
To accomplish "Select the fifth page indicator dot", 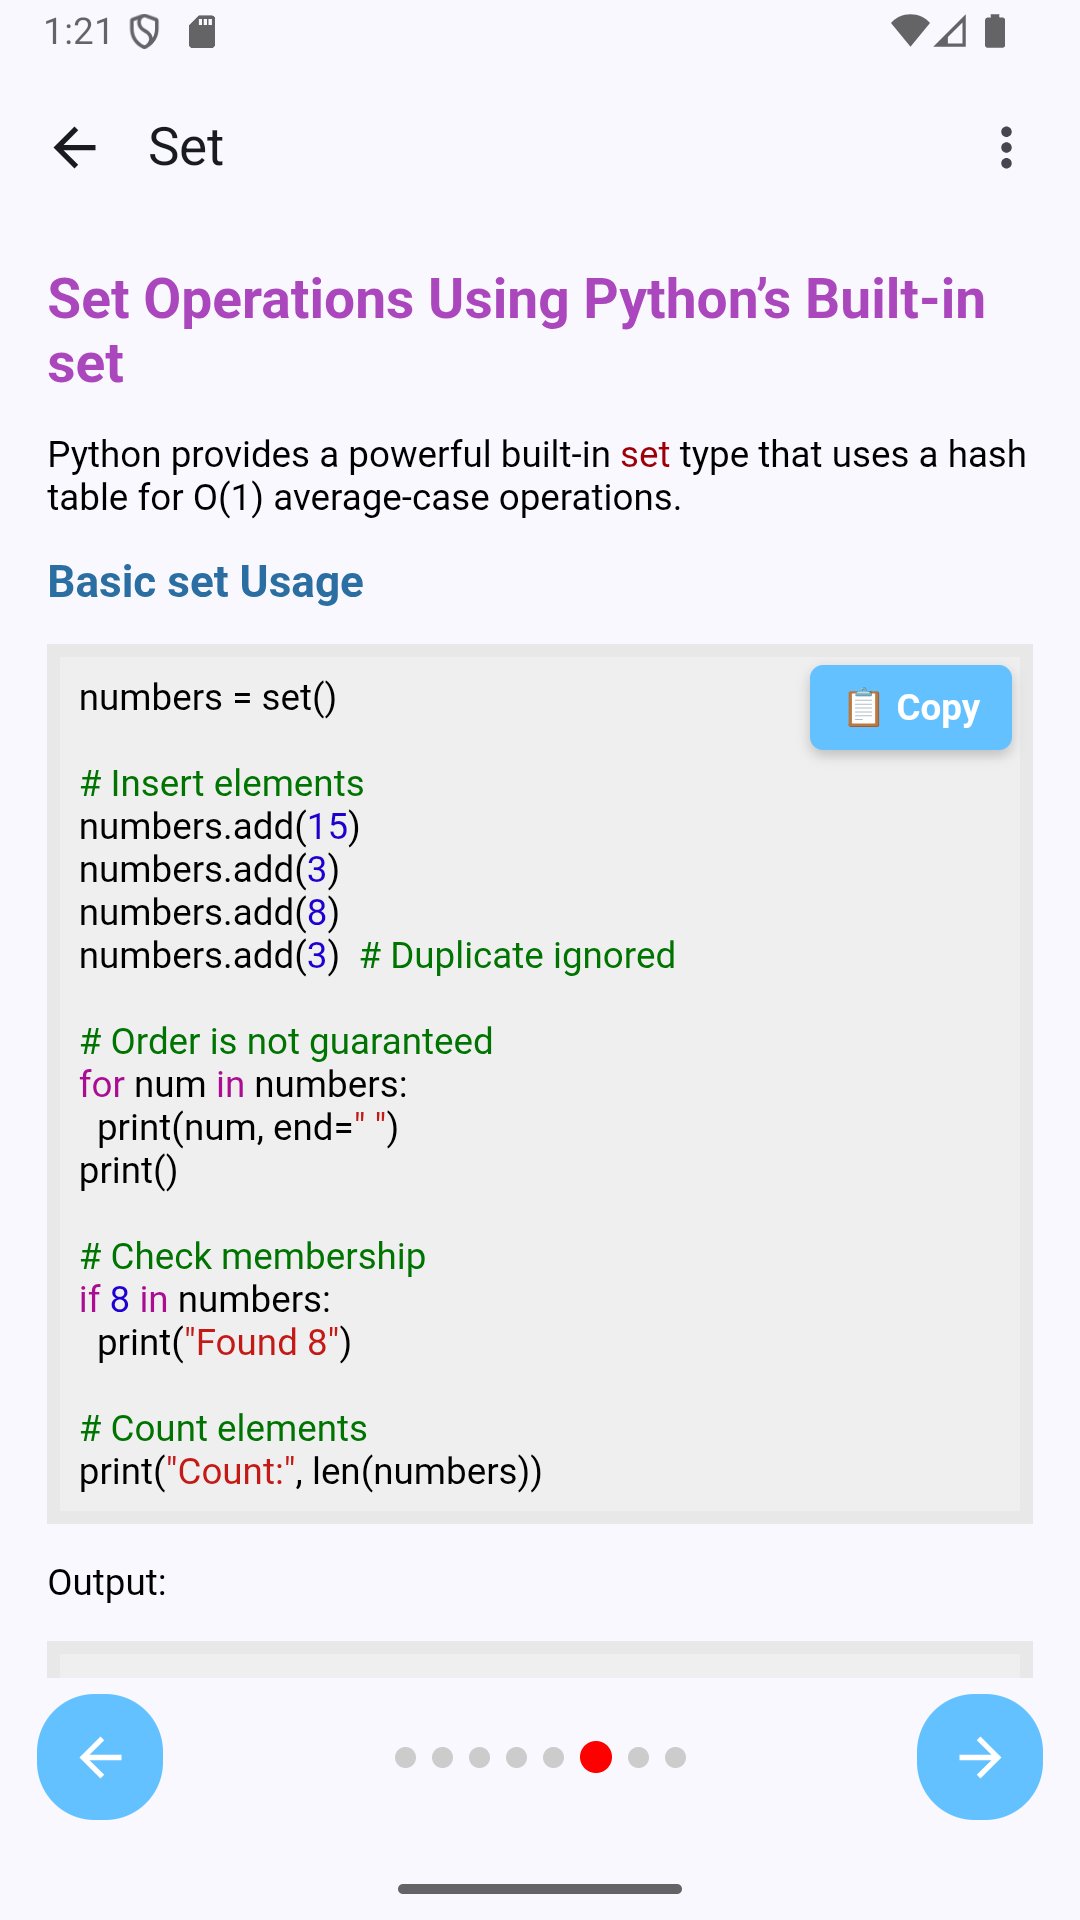I will point(553,1757).
